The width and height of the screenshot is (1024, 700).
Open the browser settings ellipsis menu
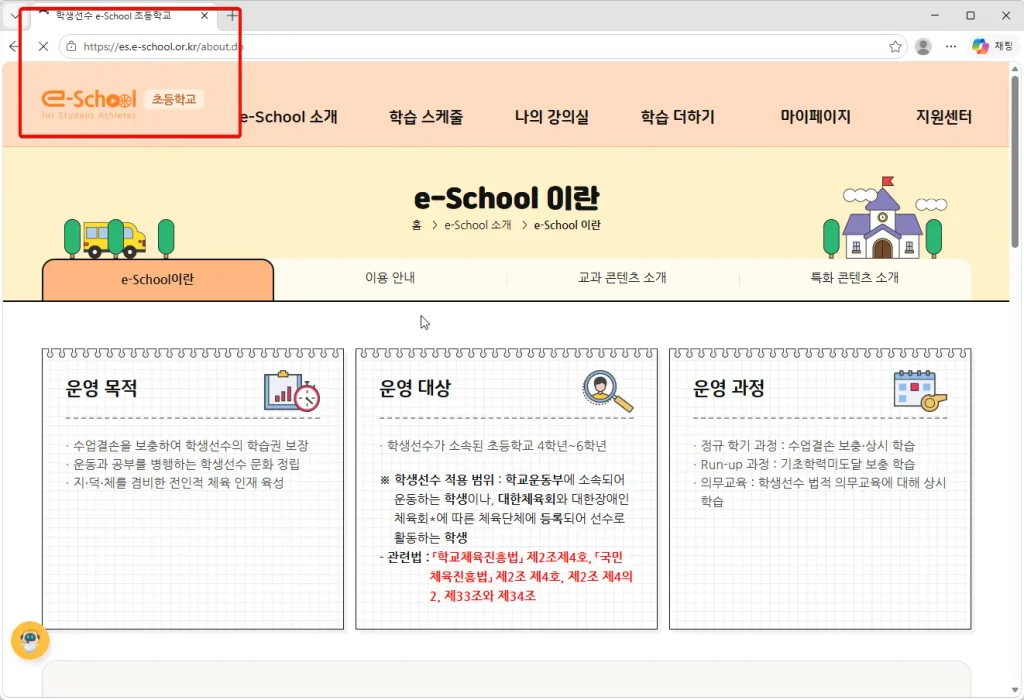(x=951, y=46)
